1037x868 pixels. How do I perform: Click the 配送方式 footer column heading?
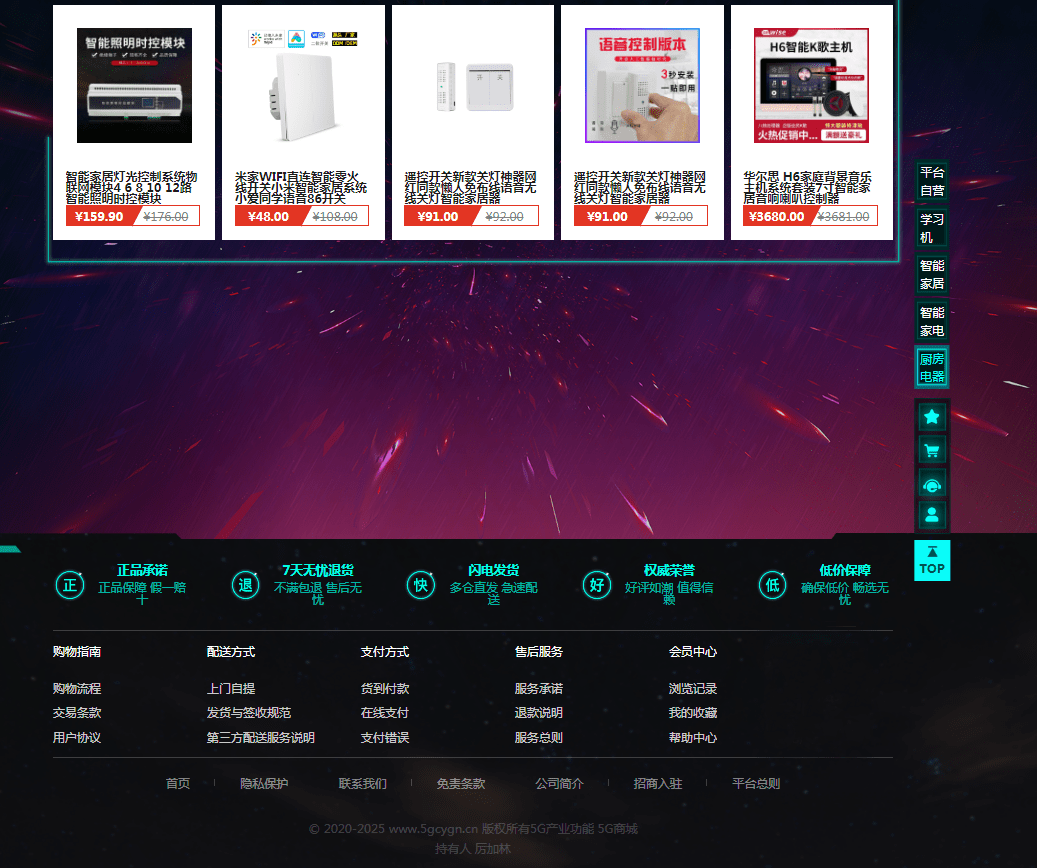pyautogui.click(x=231, y=652)
